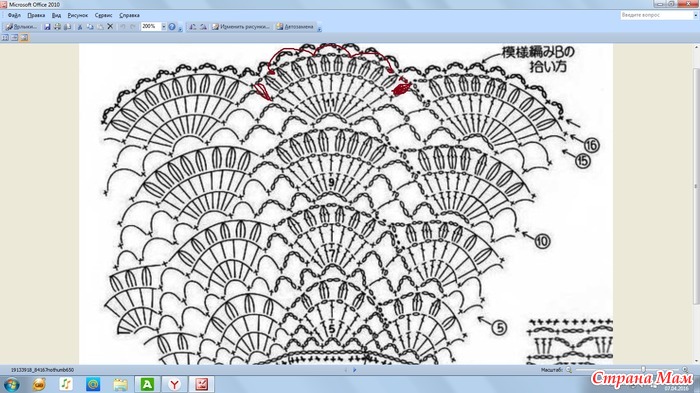Screen dimensions: 700x393
Task: Click the Масштаб zoom slider handle
Action: pos(643,370)
